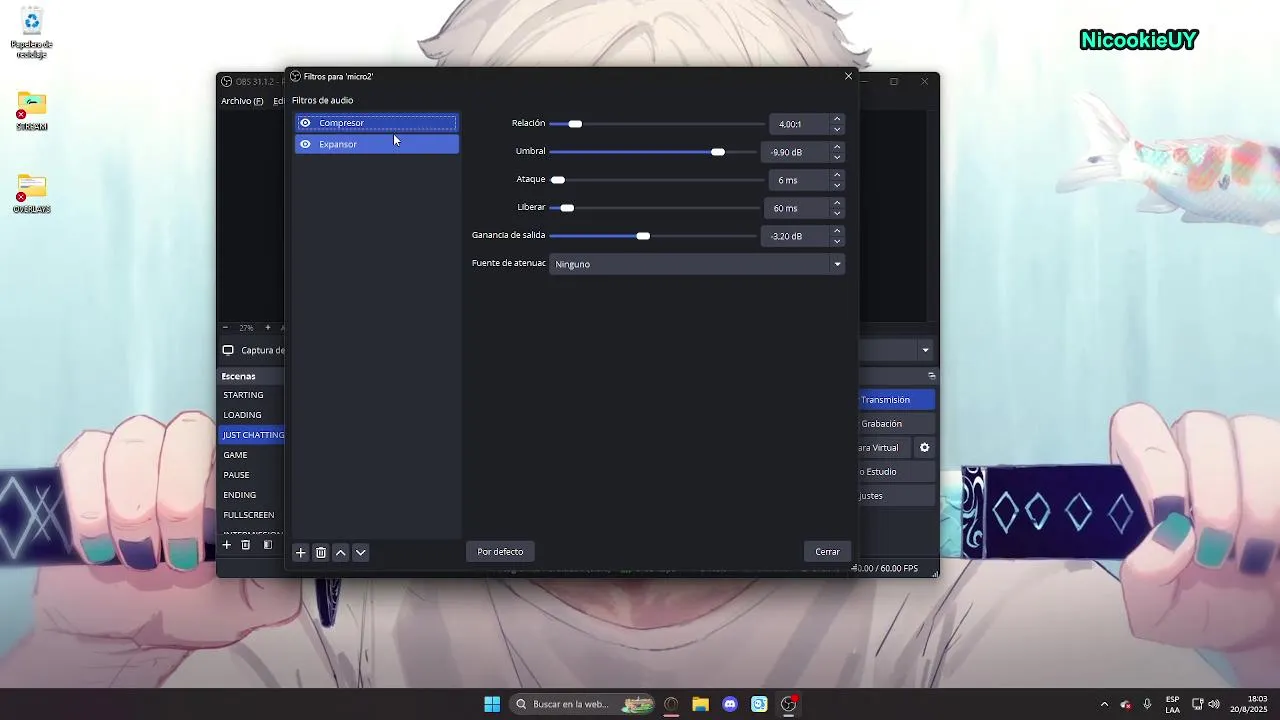Viewport: 1280px width, 720px height.
Task: Click the Umbral -9.90 dB value field
Action: [795, 152]
